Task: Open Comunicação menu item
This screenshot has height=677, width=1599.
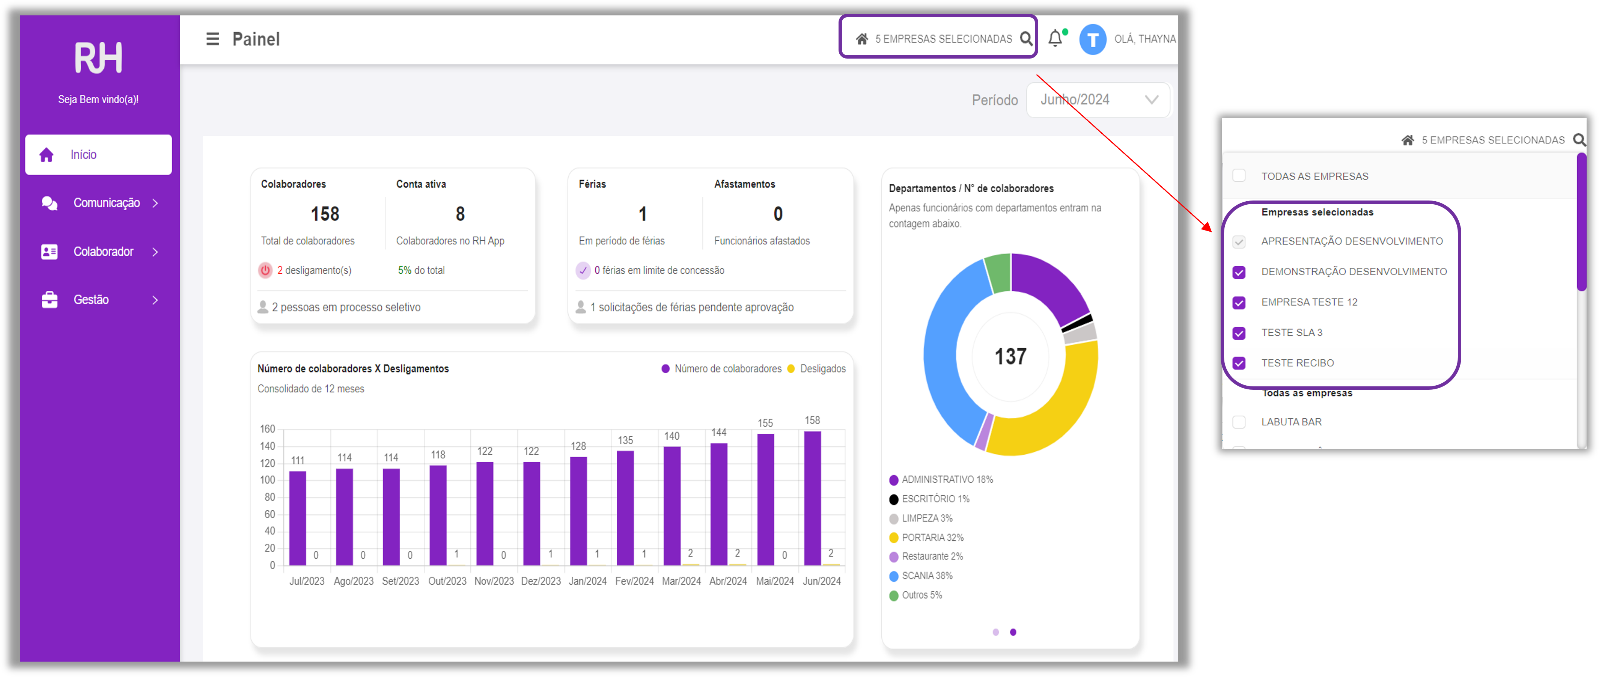Action: [98, 203]
